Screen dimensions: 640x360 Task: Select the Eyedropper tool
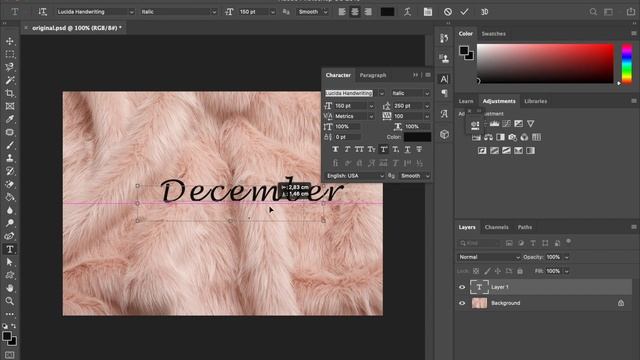point(10,119)
